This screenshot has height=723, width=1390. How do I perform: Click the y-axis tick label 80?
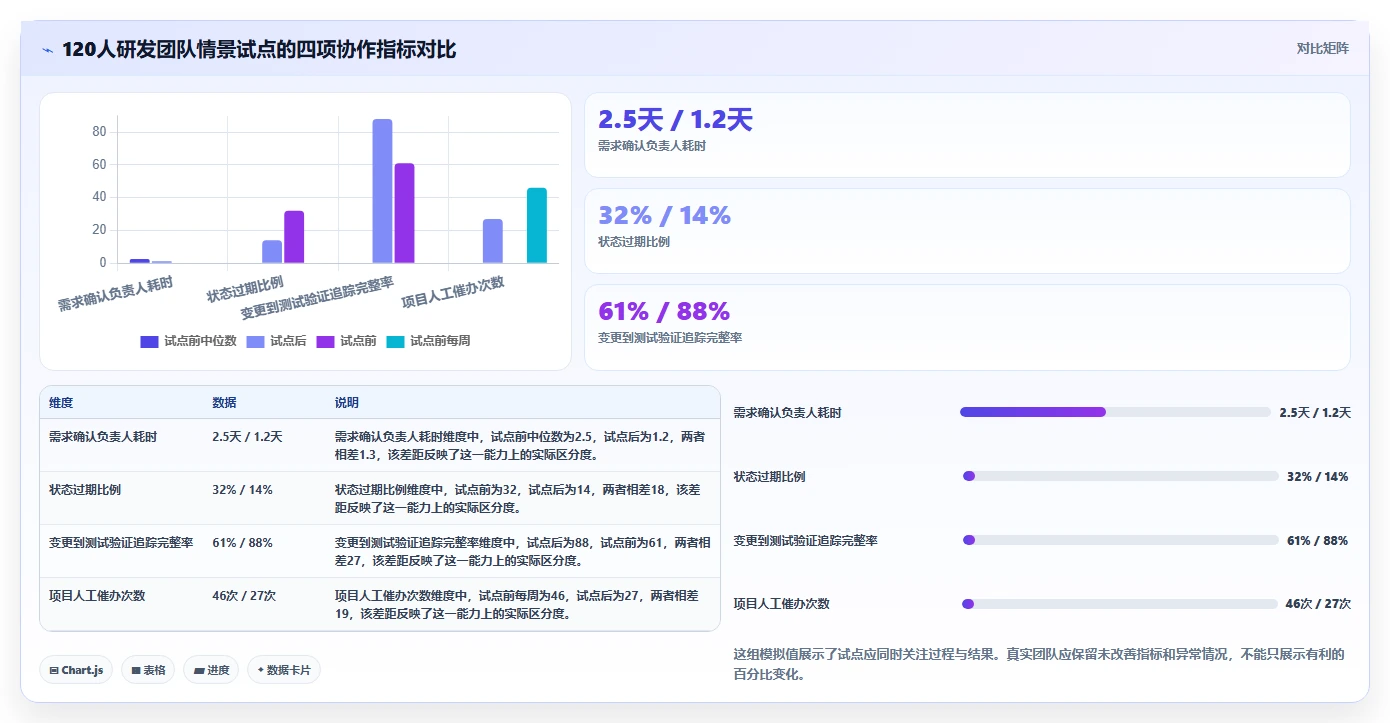click(99, 132)
